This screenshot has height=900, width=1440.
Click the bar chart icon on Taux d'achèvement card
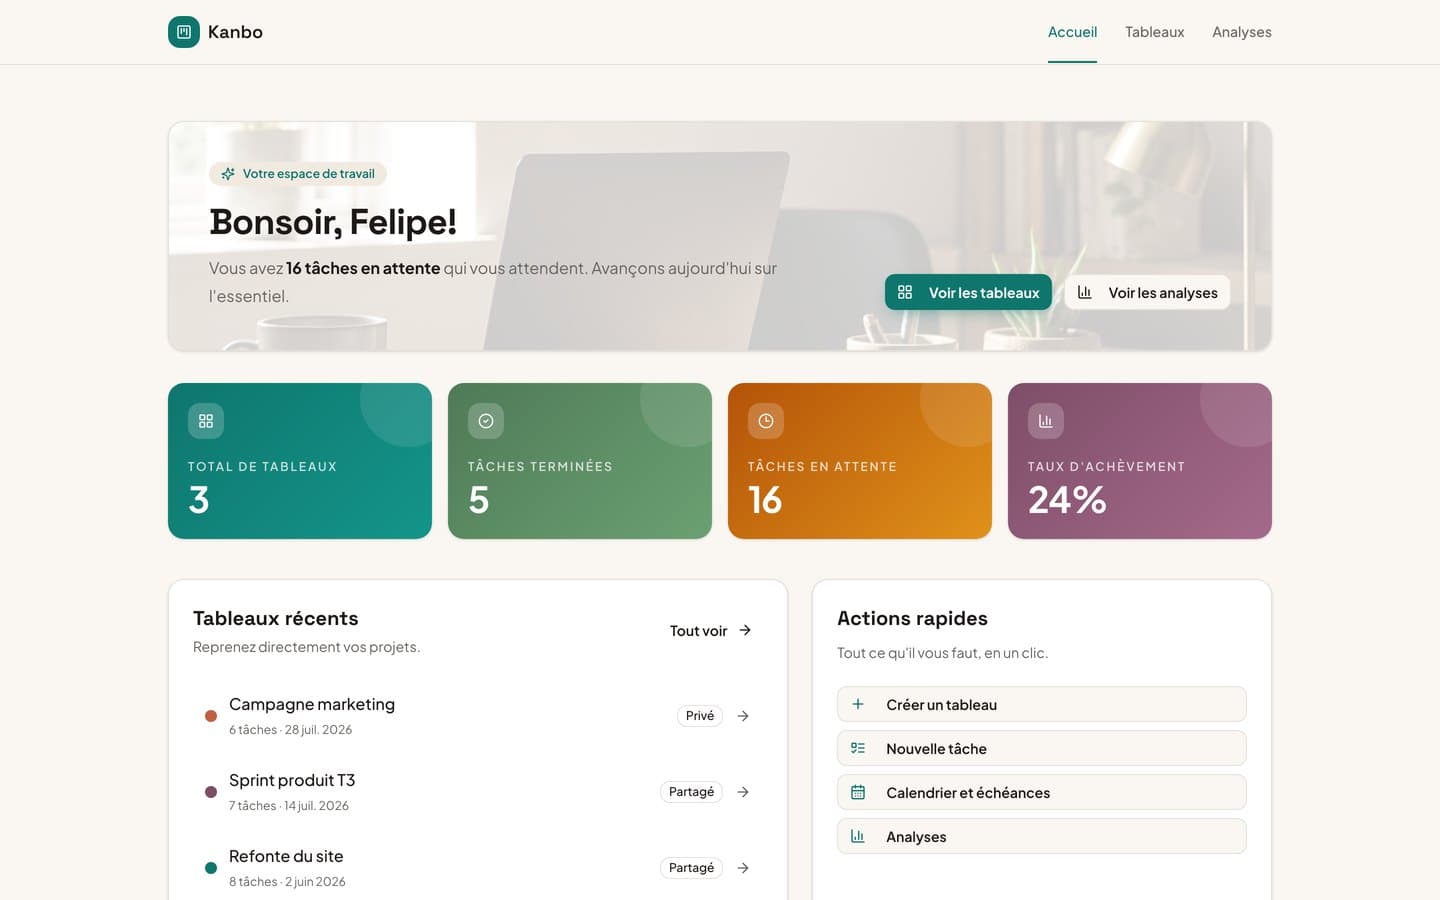click(x=1046, y=421)
